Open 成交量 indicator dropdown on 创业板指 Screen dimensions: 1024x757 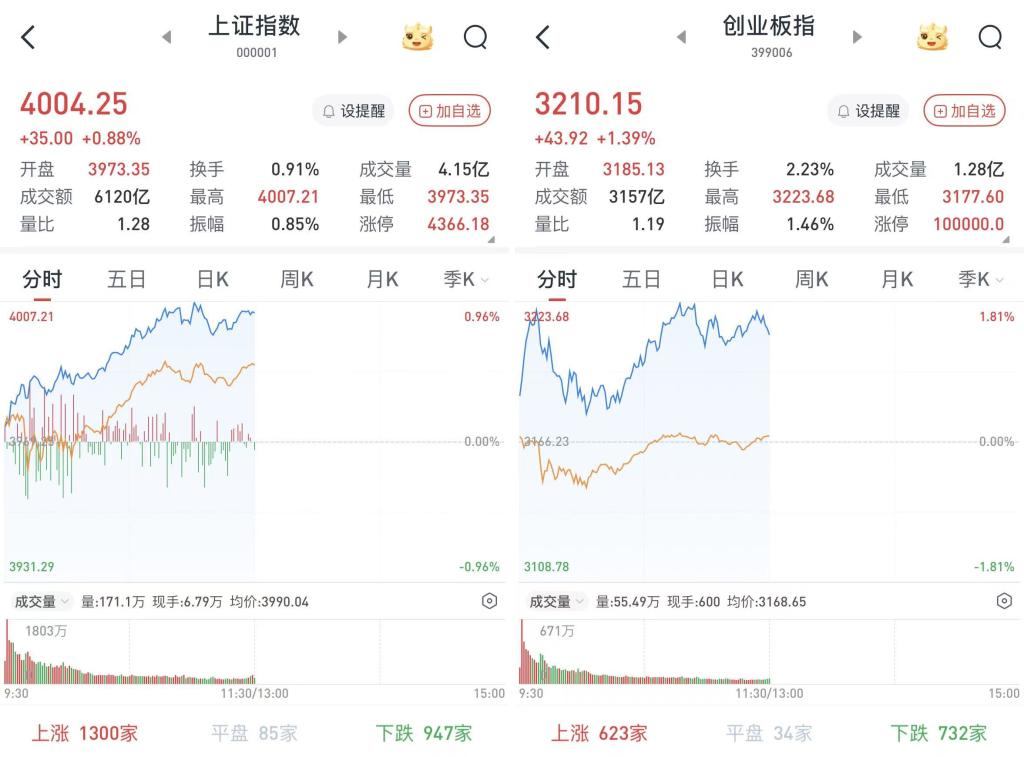pos(556,601)
